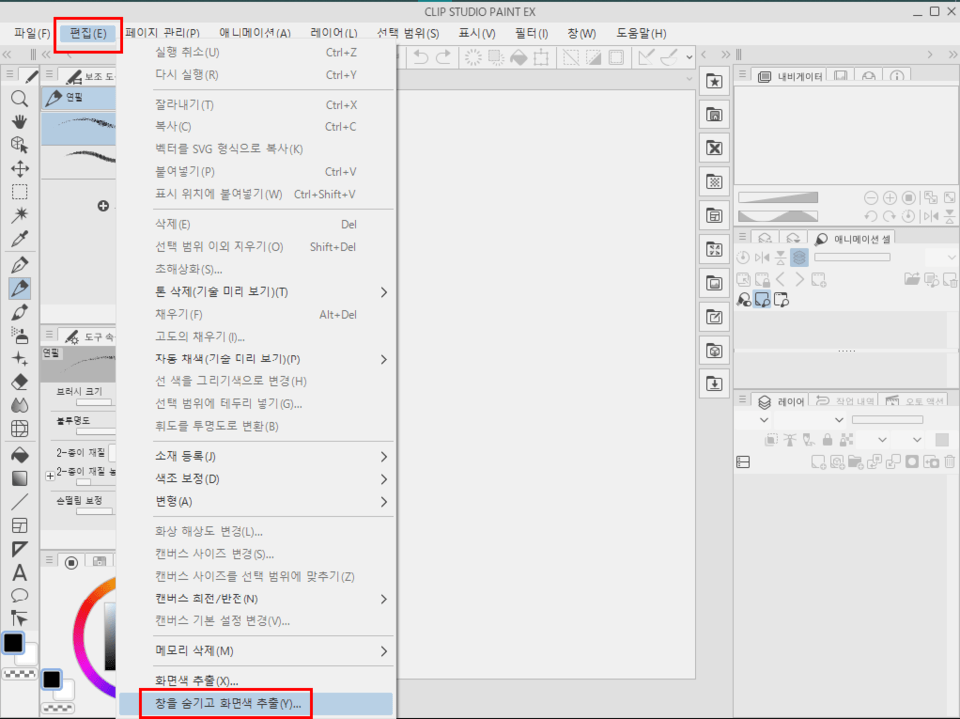Select the Hand move tool
This screenshot has width=960, height=719.
(19, 121)
